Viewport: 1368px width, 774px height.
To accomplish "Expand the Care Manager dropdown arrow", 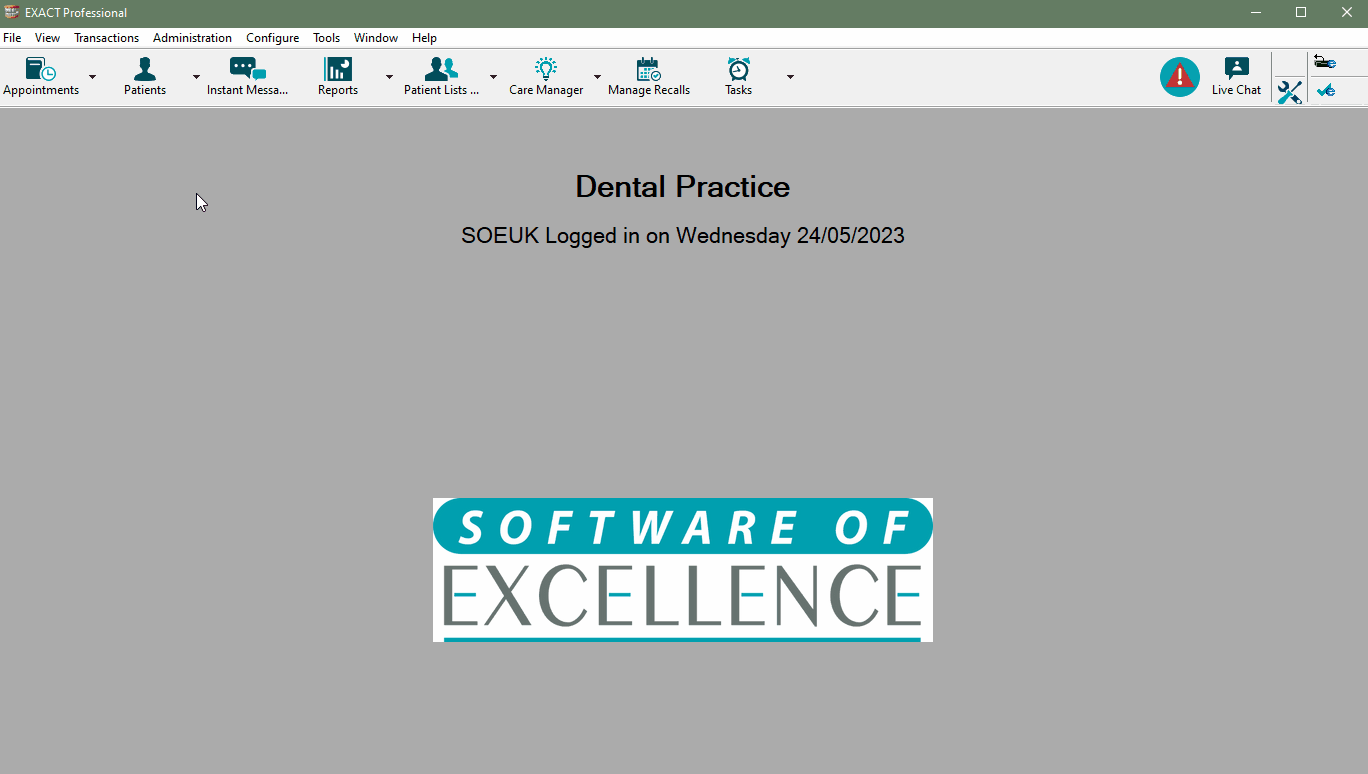I will (x=597, y=77).
